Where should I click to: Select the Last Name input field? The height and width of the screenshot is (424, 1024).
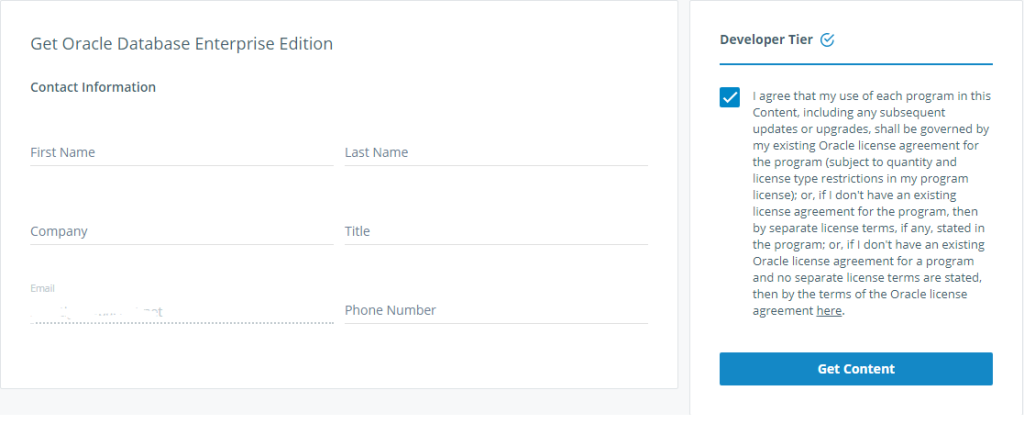495,153
